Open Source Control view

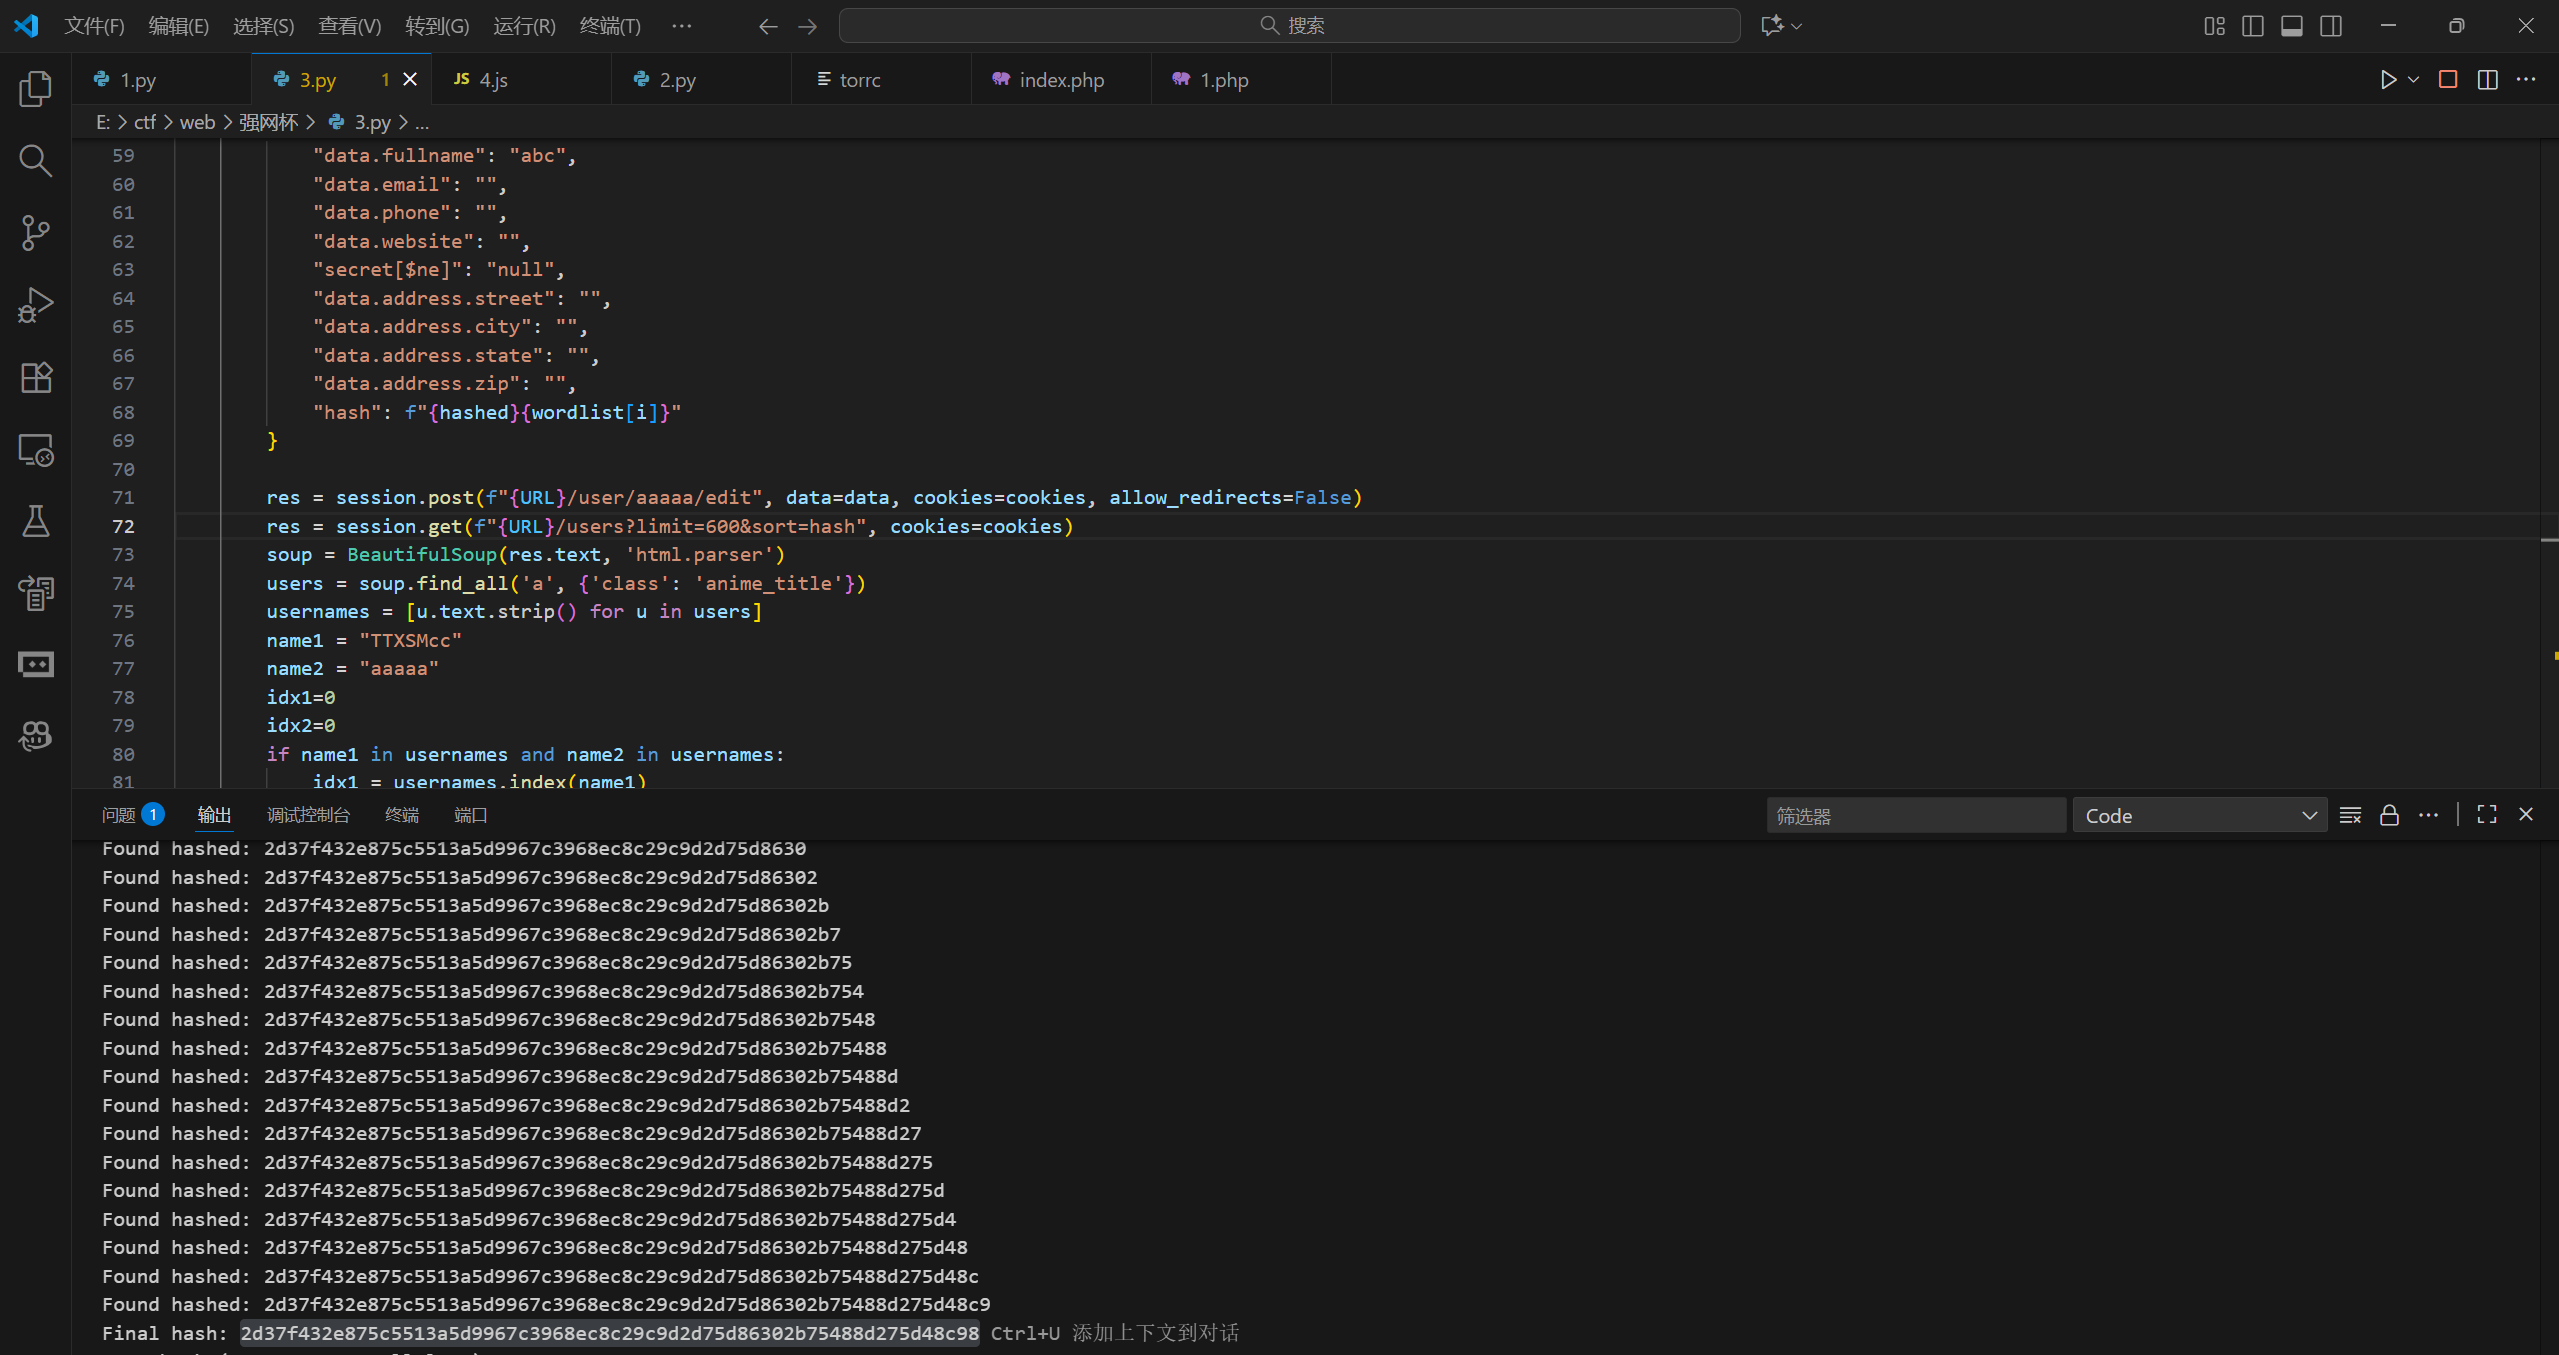click(x=36, y=233)
